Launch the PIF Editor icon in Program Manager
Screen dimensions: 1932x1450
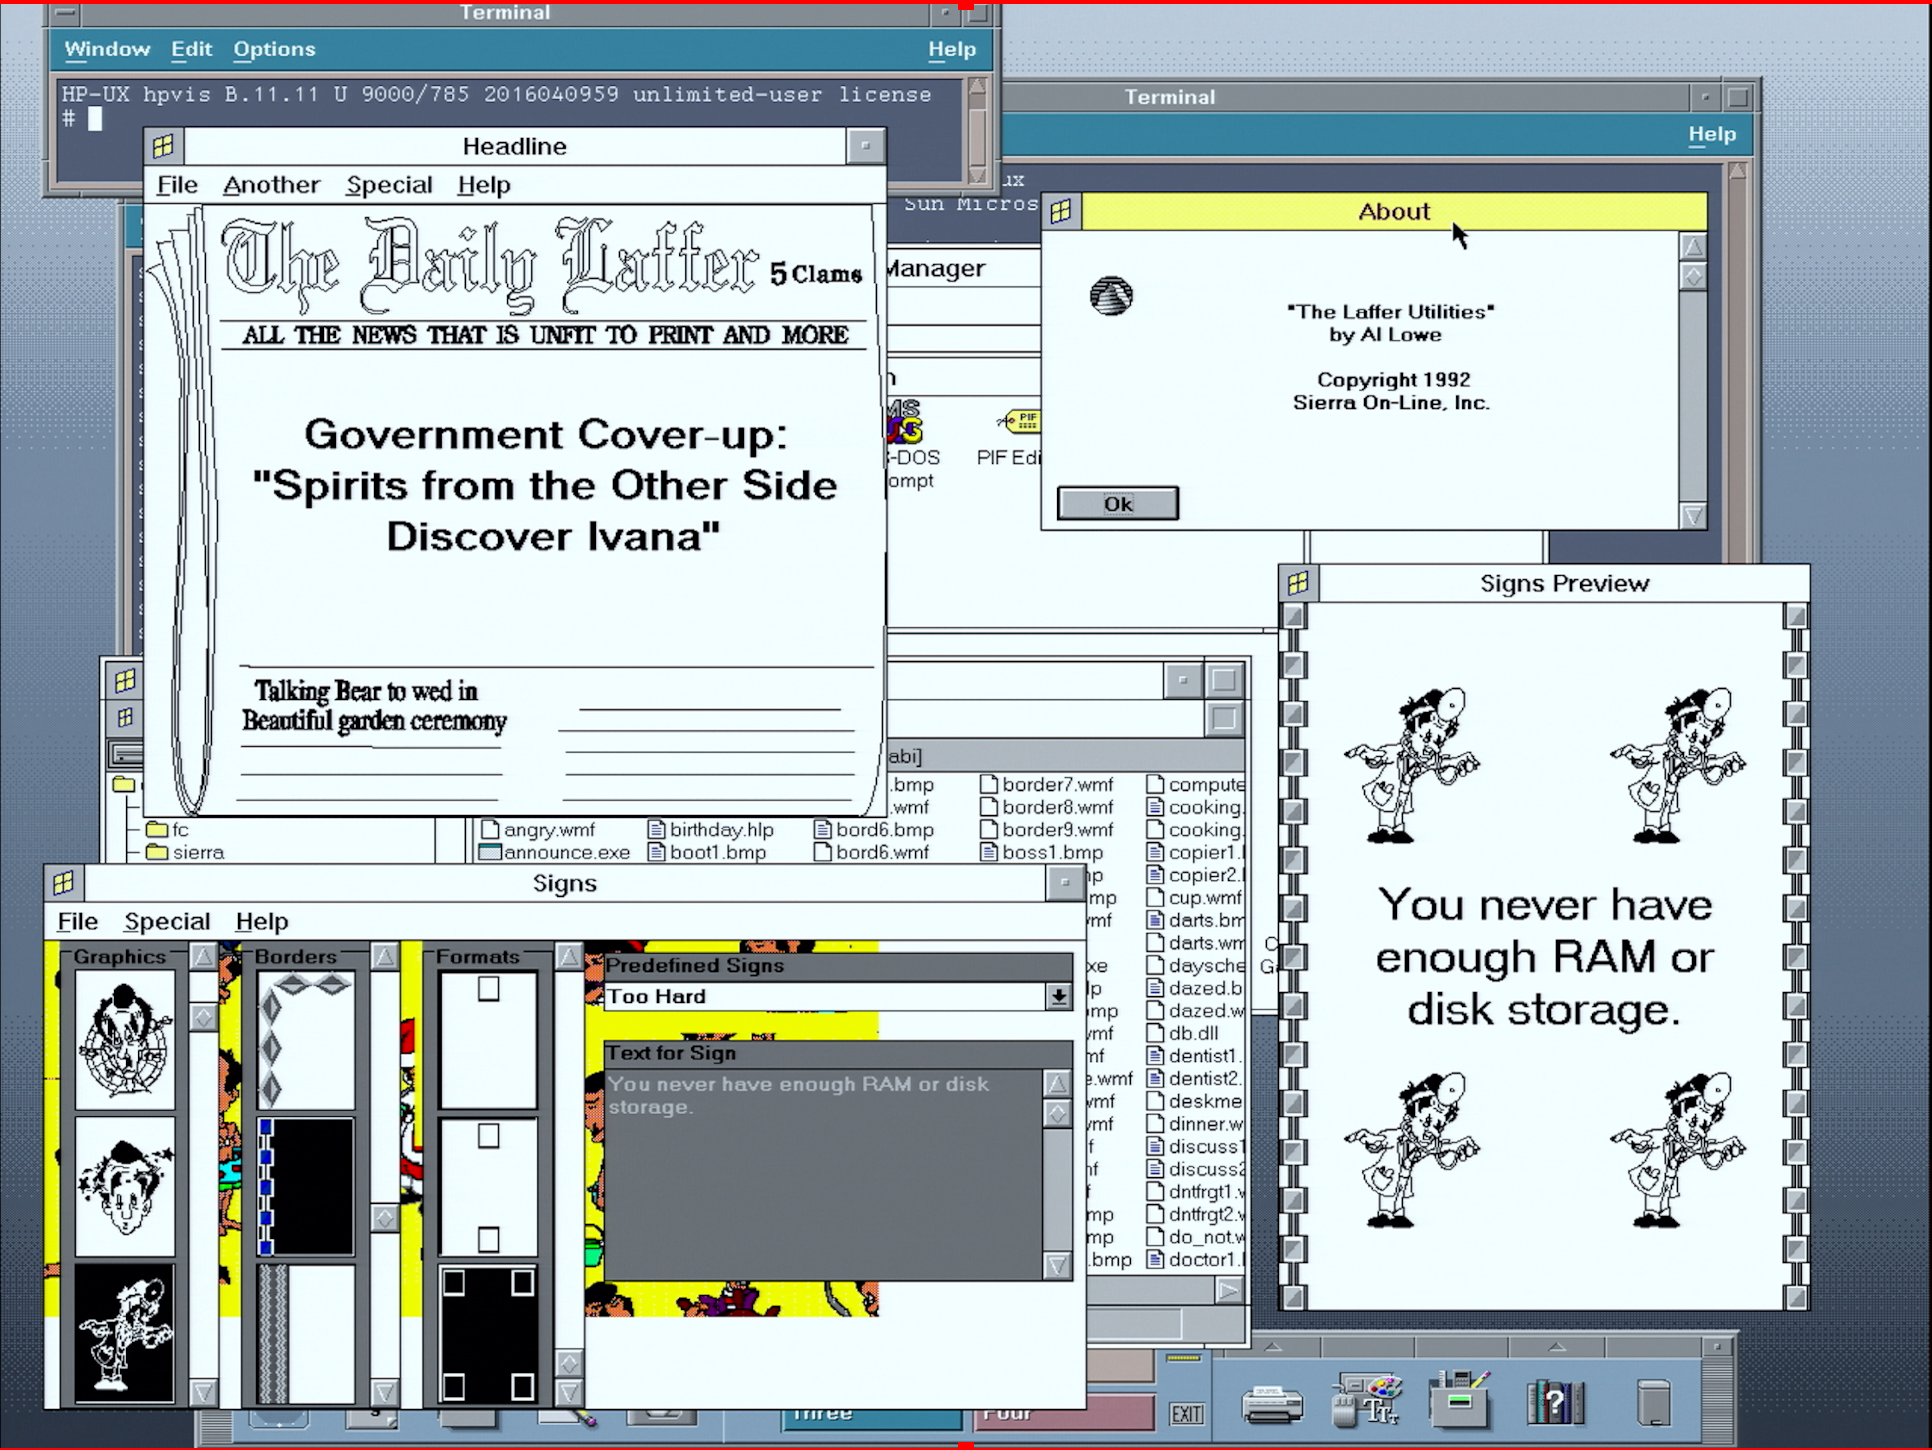[1022, 421]
